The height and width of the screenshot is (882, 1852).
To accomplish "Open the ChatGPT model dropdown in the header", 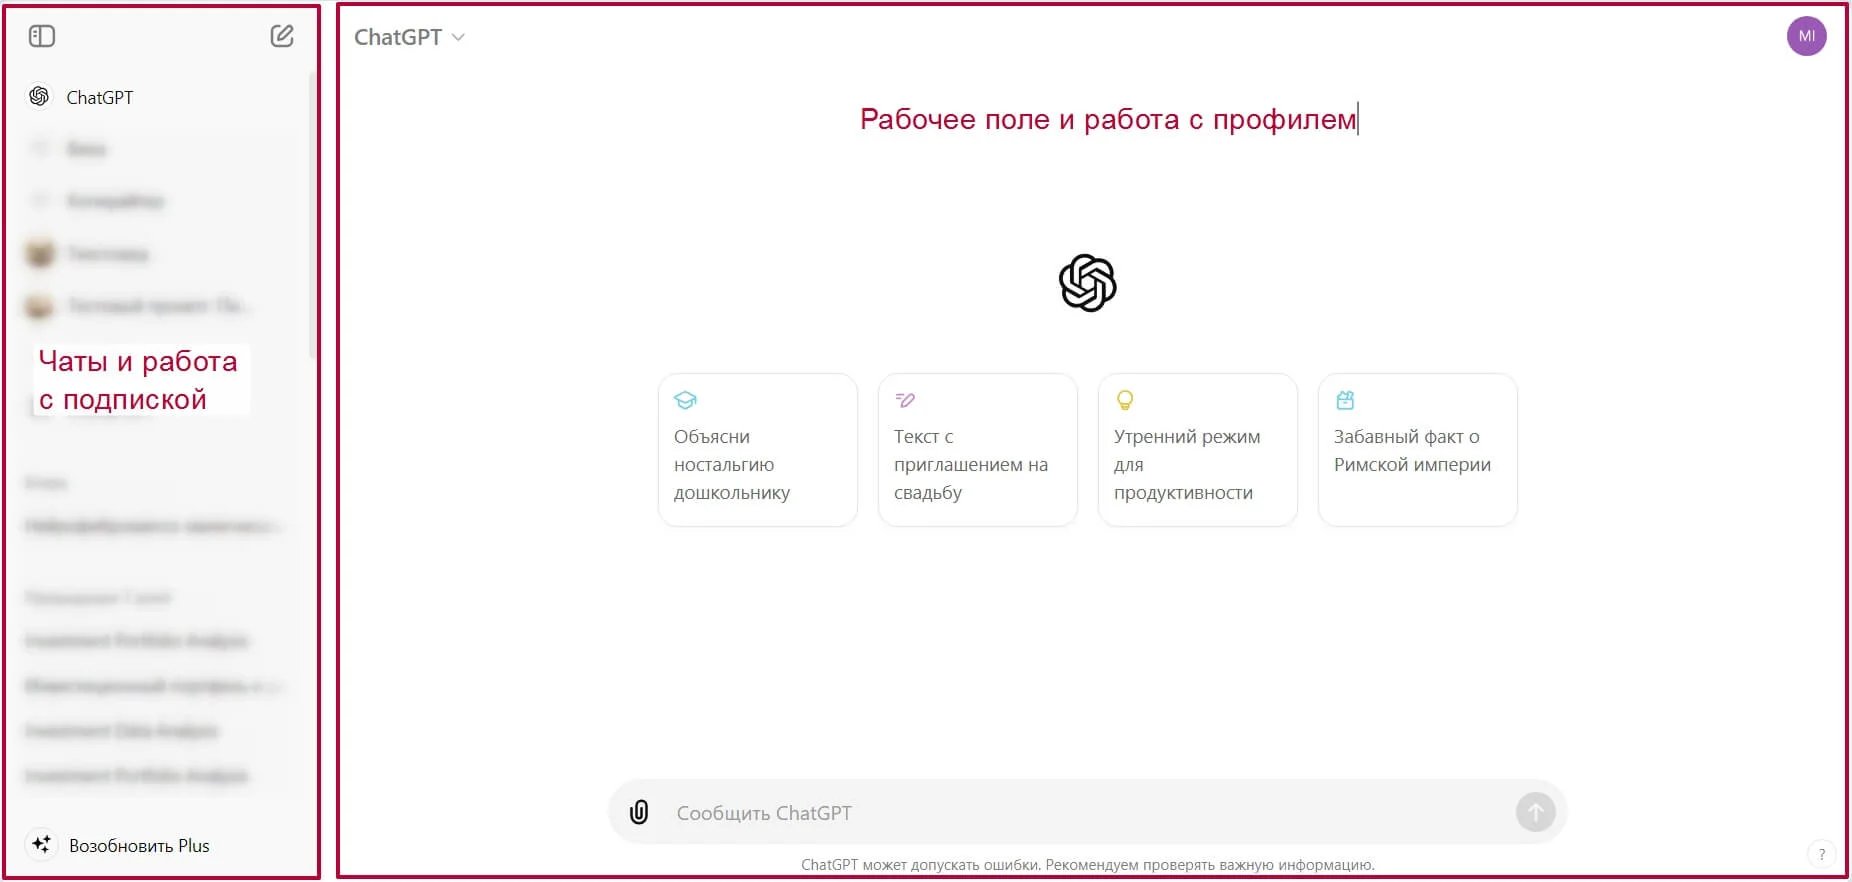I will [x=409, y=37].
